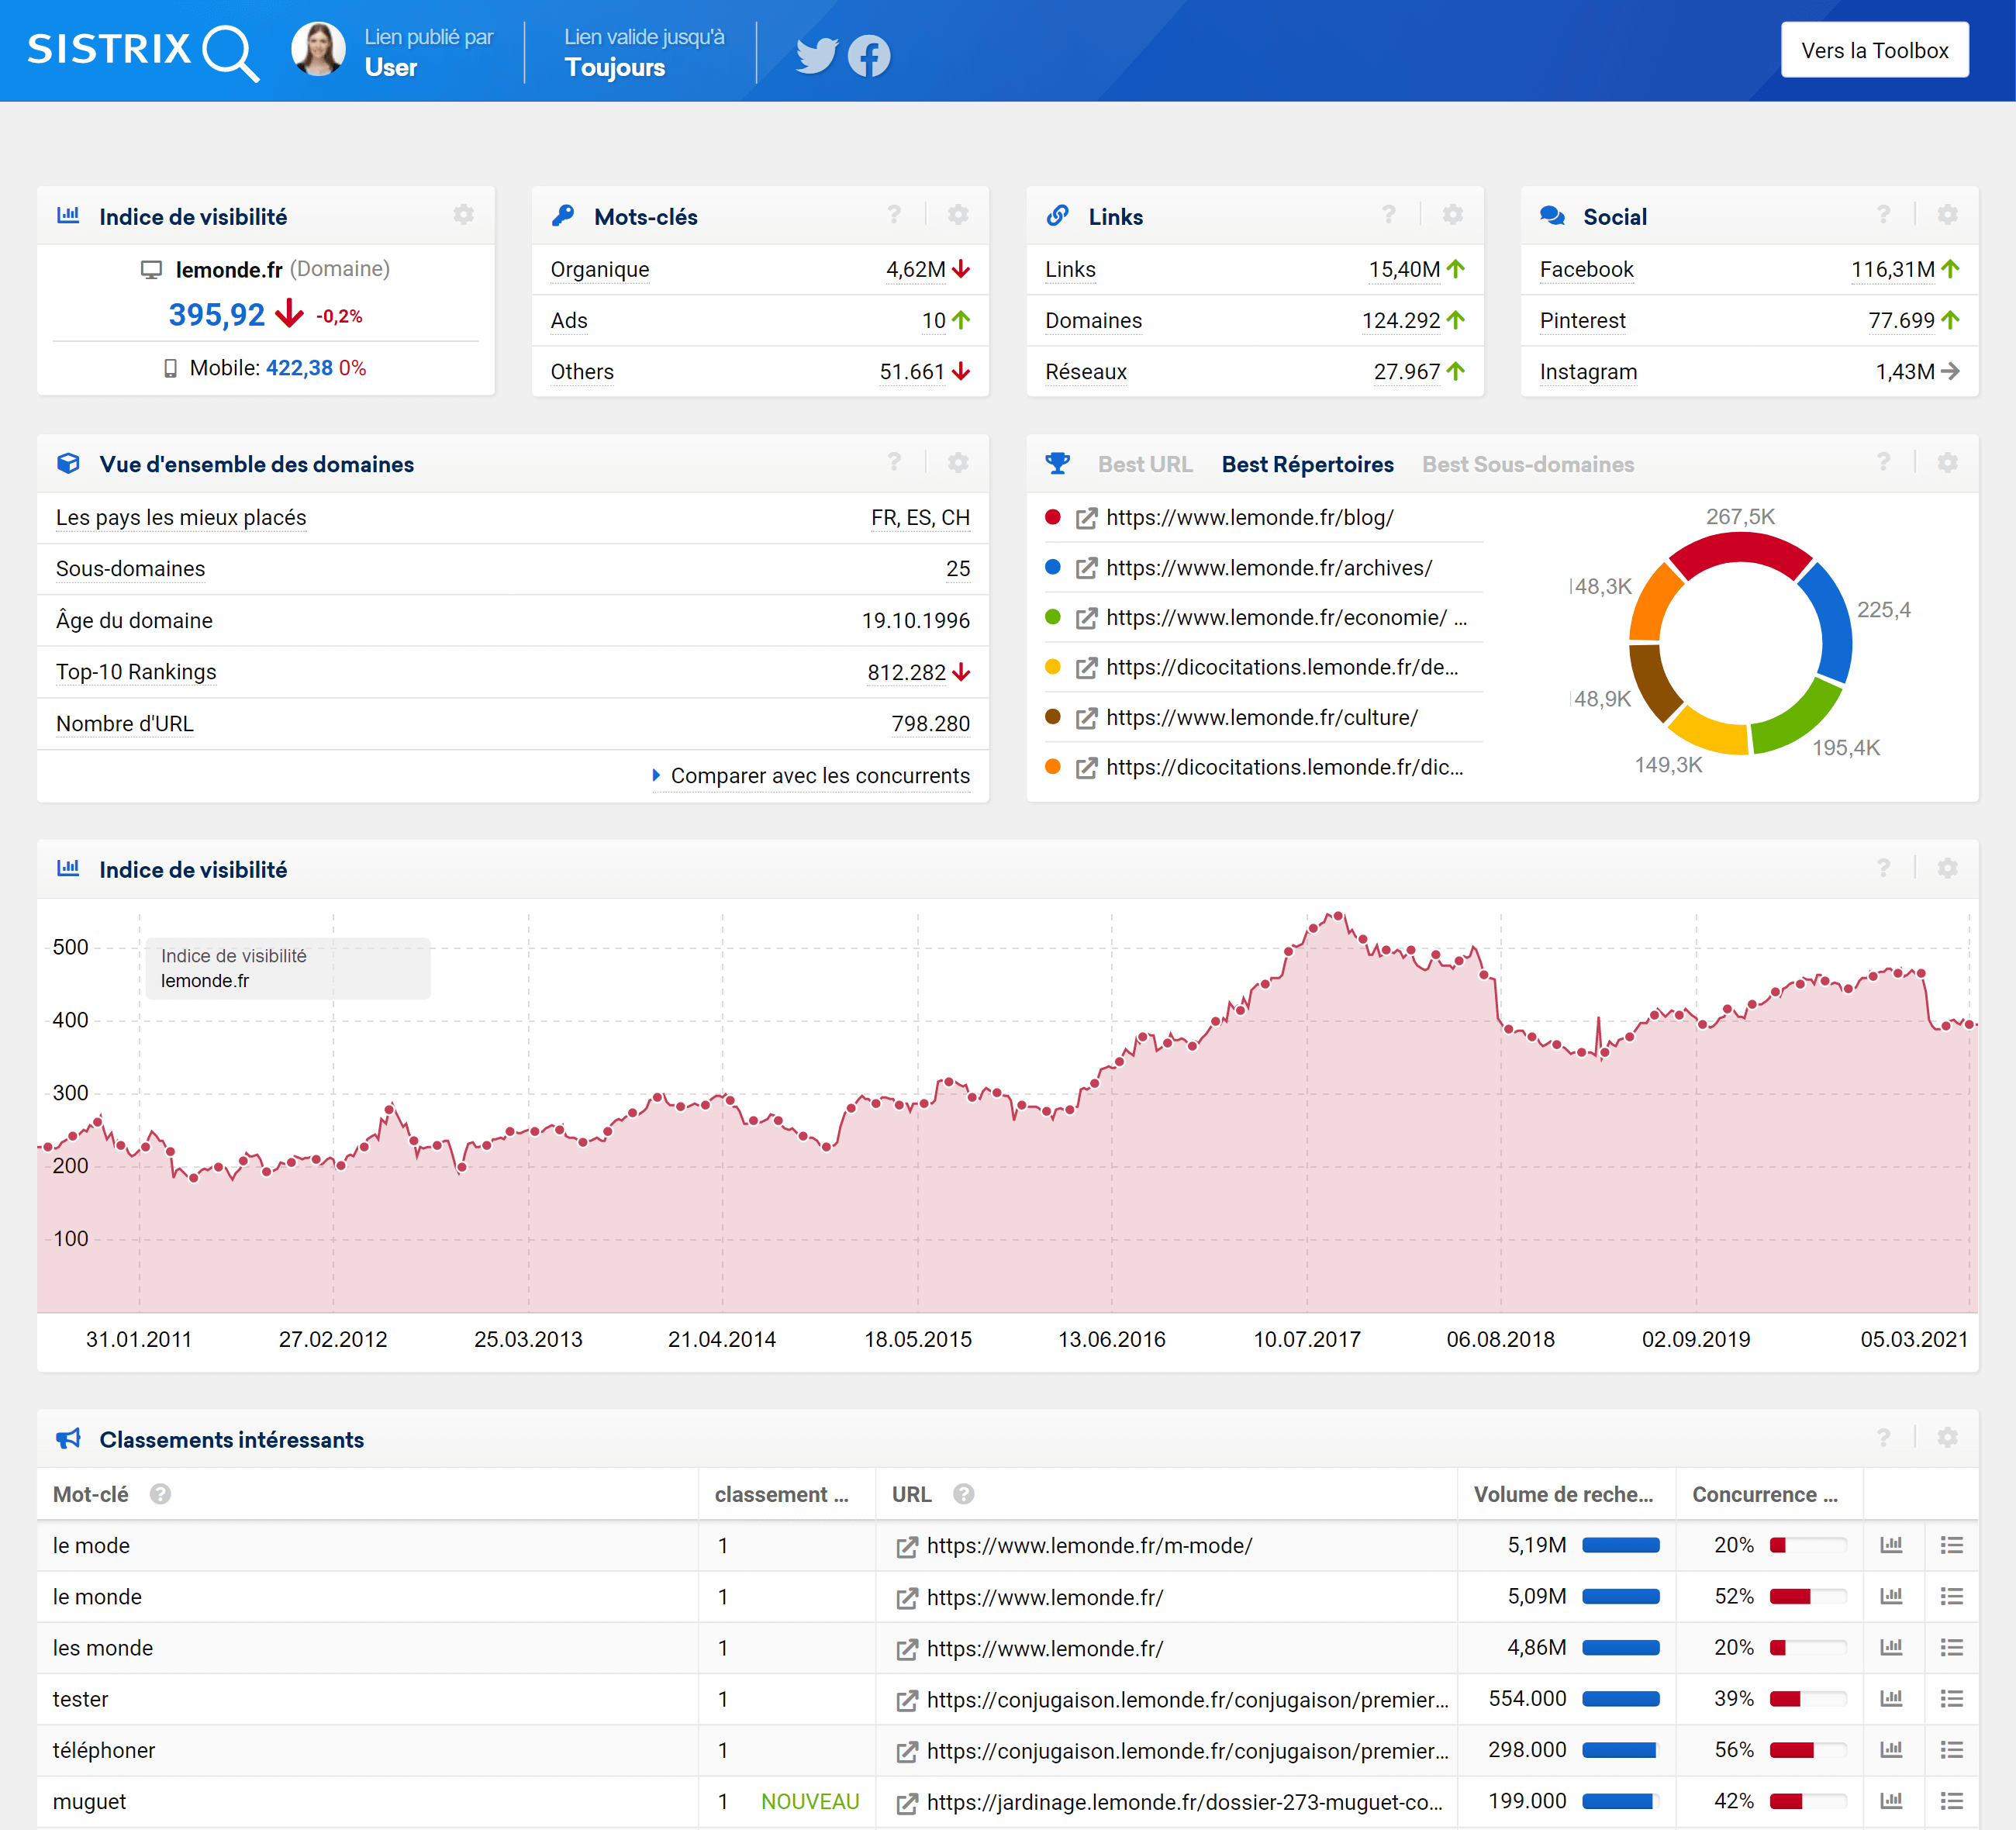This screenshot has height=1830, width=2016.
Task: Click the Organique keywords label
Action: click(x=600, y=269)
